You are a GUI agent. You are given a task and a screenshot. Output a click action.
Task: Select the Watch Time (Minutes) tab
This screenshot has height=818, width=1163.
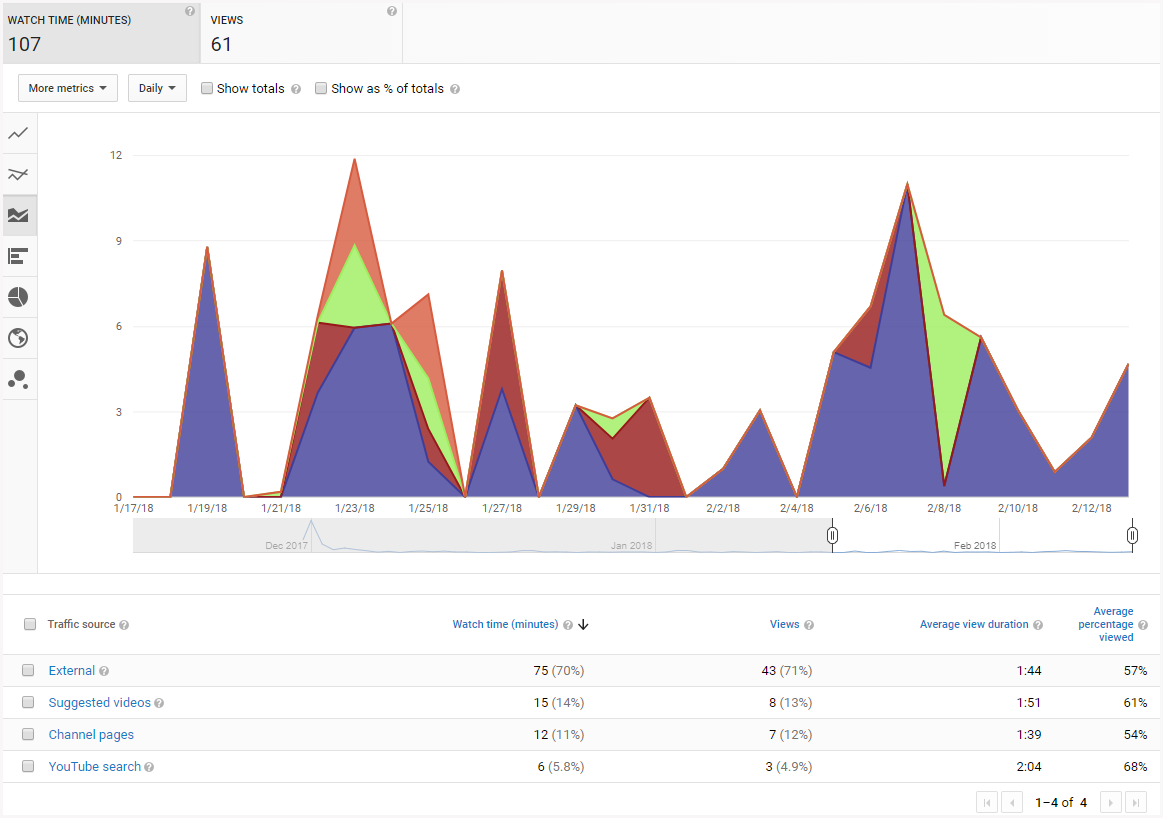coord(100,33)
